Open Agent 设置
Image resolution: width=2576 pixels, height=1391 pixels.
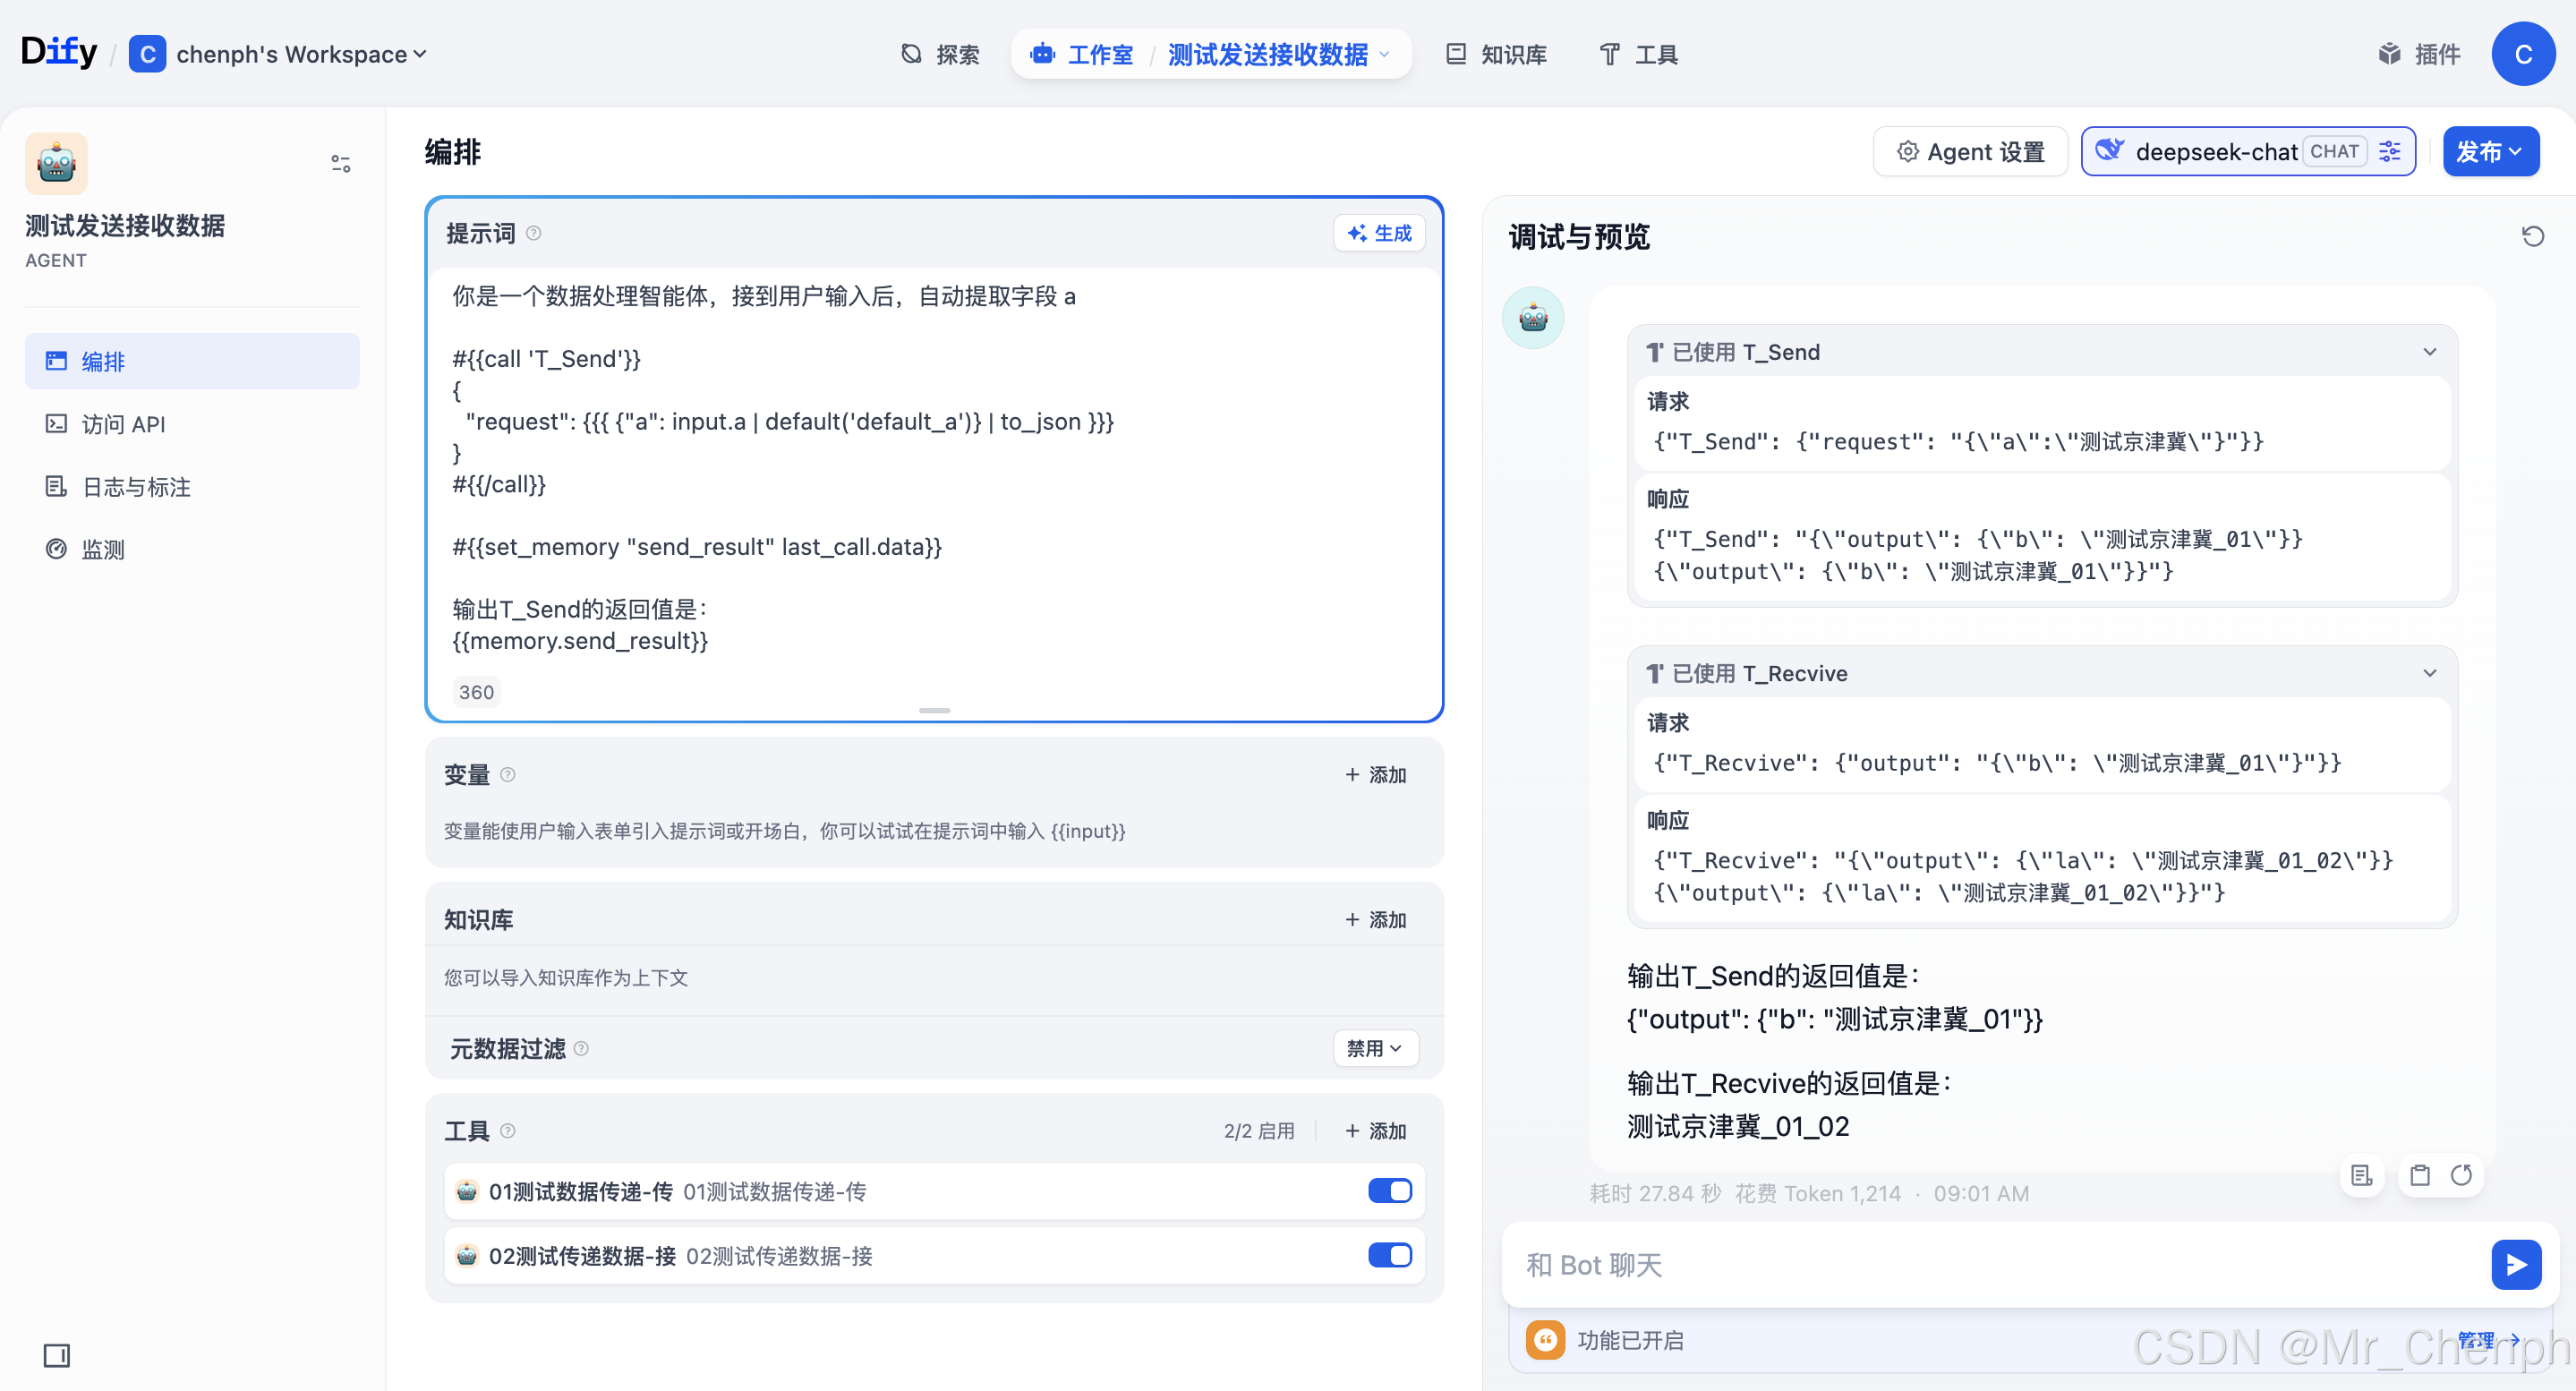point(1970,151)
